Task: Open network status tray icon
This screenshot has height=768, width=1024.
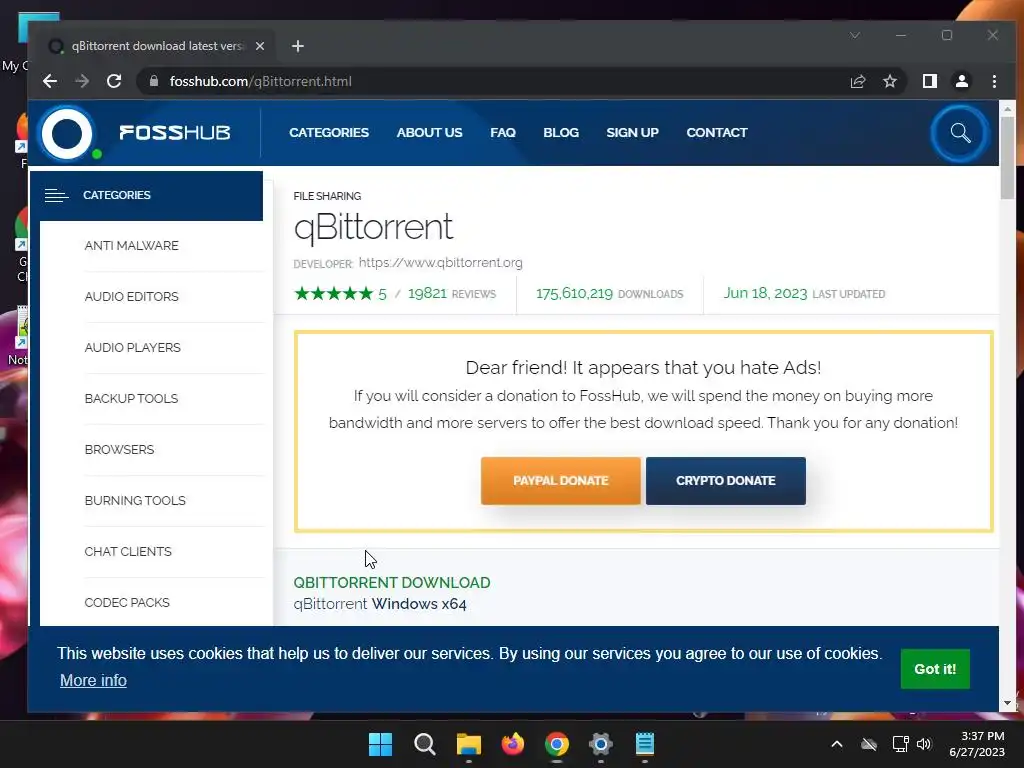Action: pos(900,744)
